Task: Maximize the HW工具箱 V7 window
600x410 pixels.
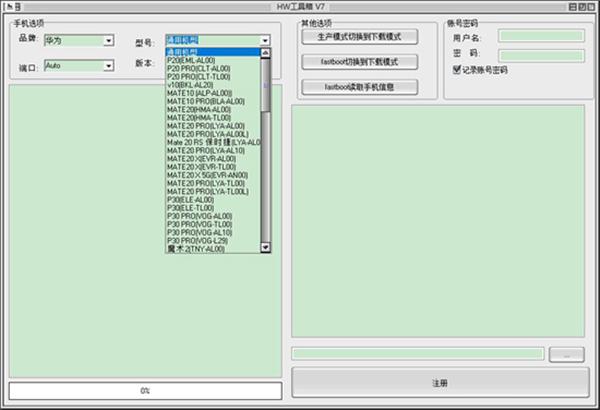Action: [x=582, y=7]
